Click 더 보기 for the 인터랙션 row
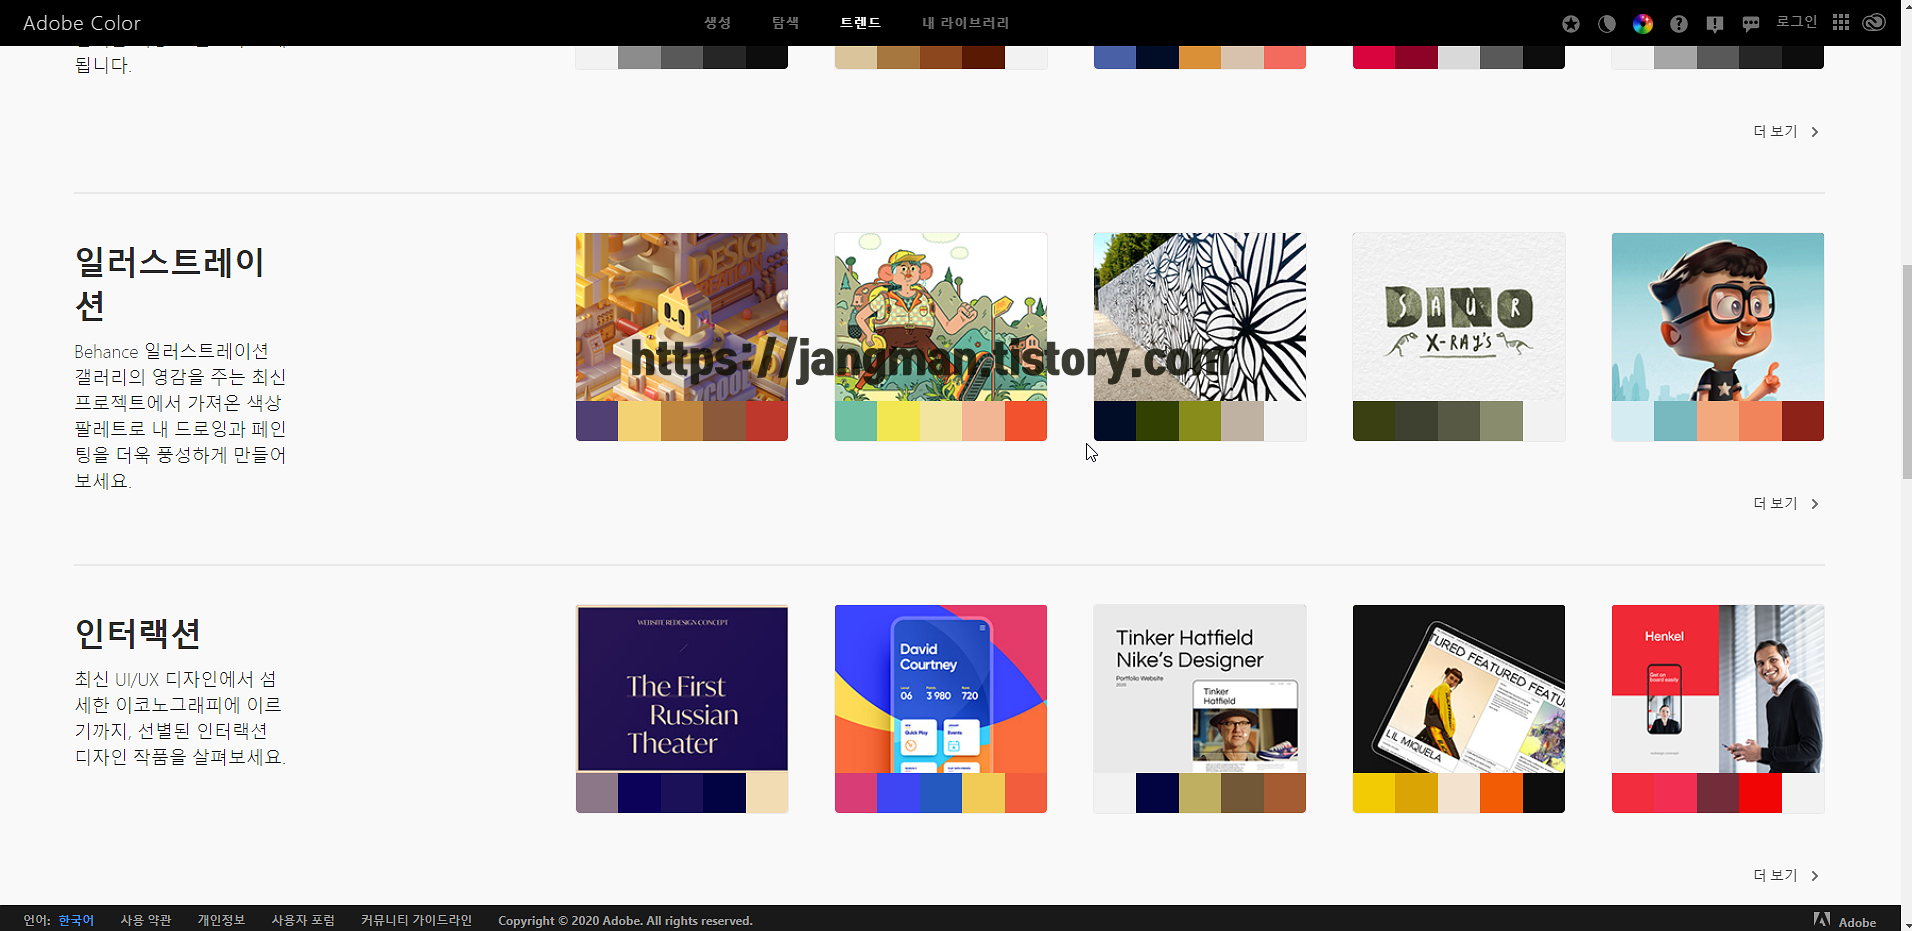The height and width of the screenshot is (931, 1912). [x=1775, y=875]
